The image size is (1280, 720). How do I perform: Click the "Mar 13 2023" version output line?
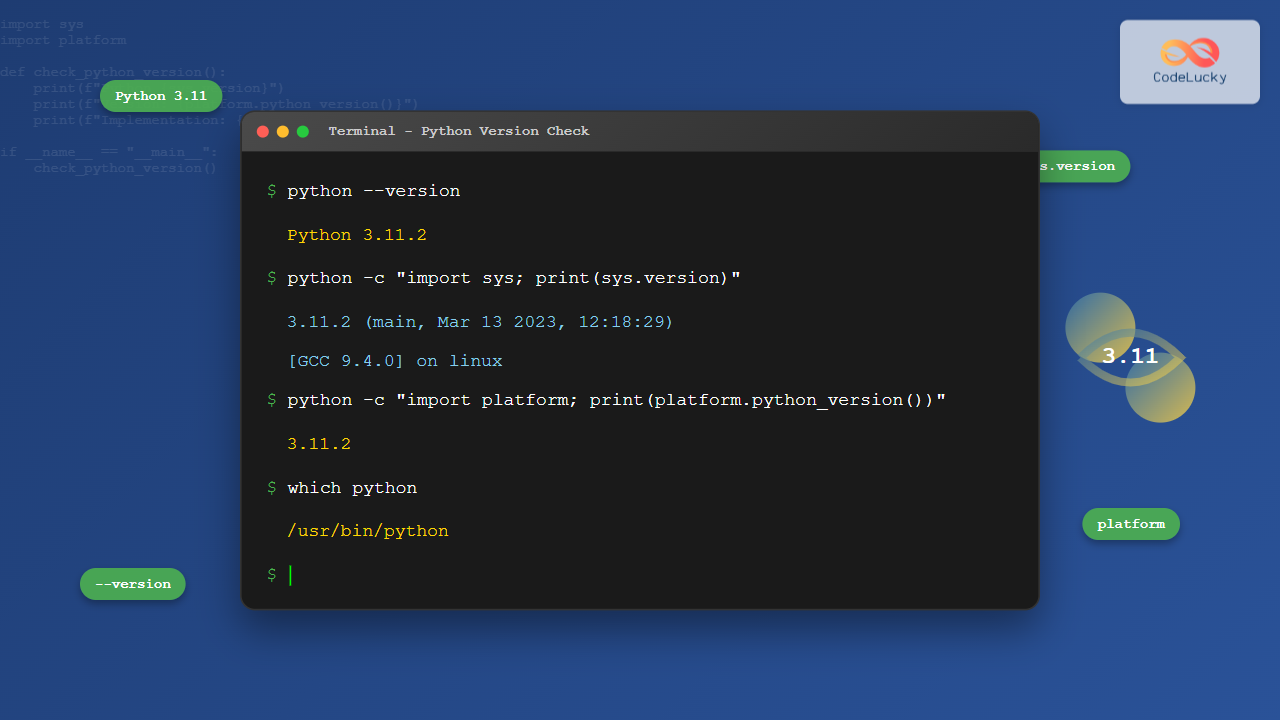pyautogui.click(x=480, y=322)
